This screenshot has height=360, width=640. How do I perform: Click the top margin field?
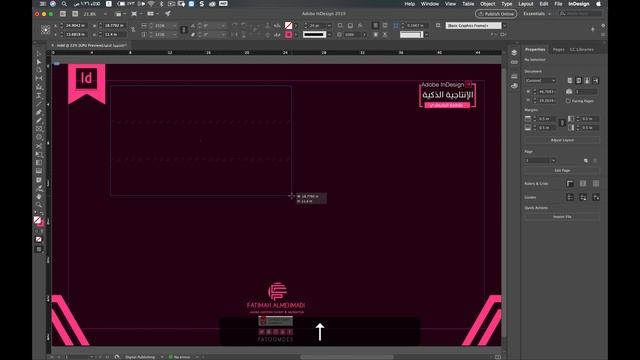546,119
